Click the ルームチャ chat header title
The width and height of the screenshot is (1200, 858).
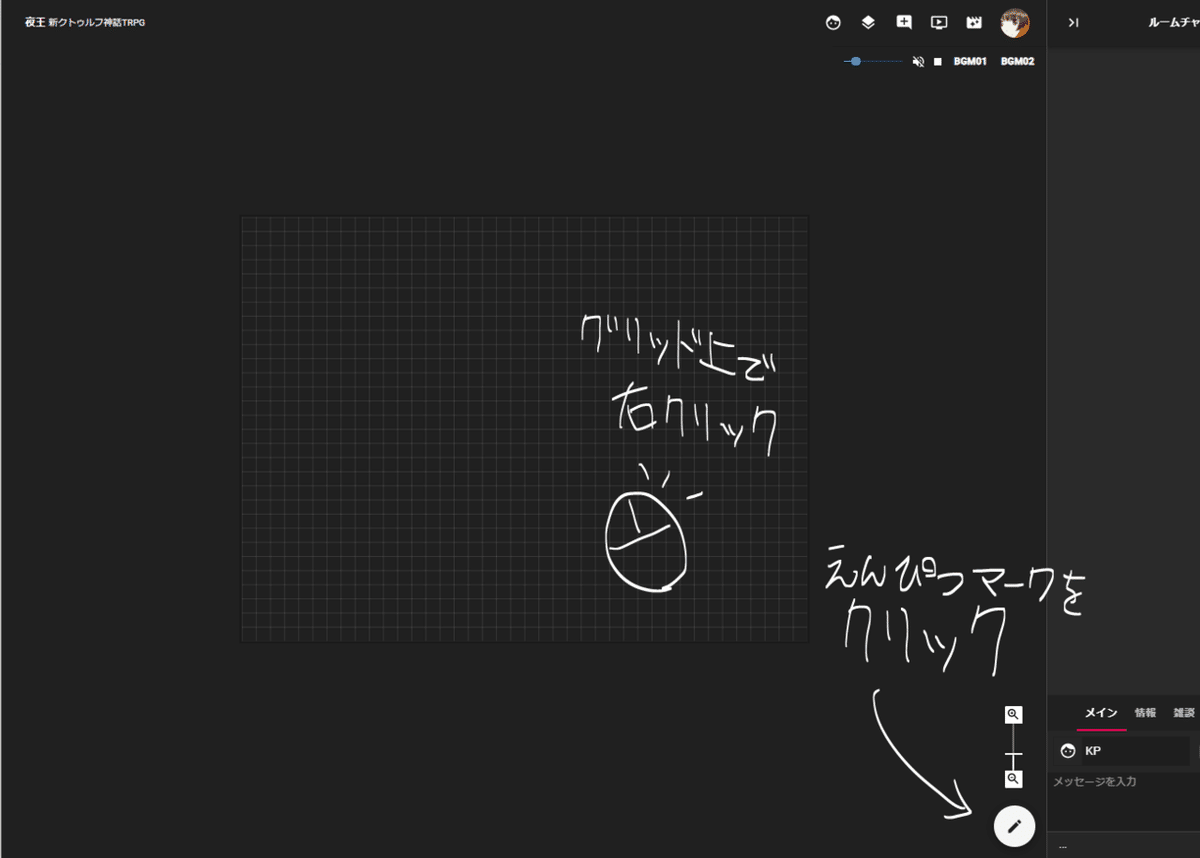[x=1173, y=22]
